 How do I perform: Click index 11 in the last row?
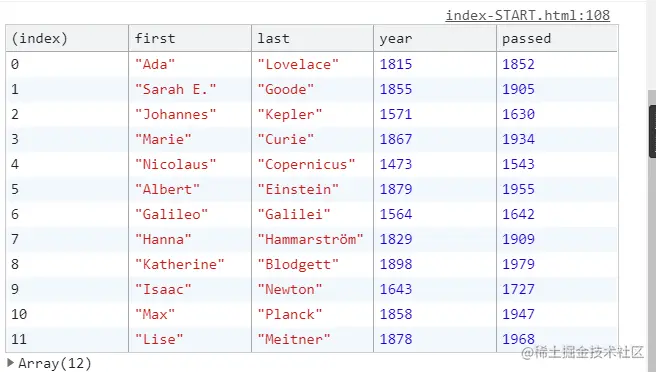(19, 339)
